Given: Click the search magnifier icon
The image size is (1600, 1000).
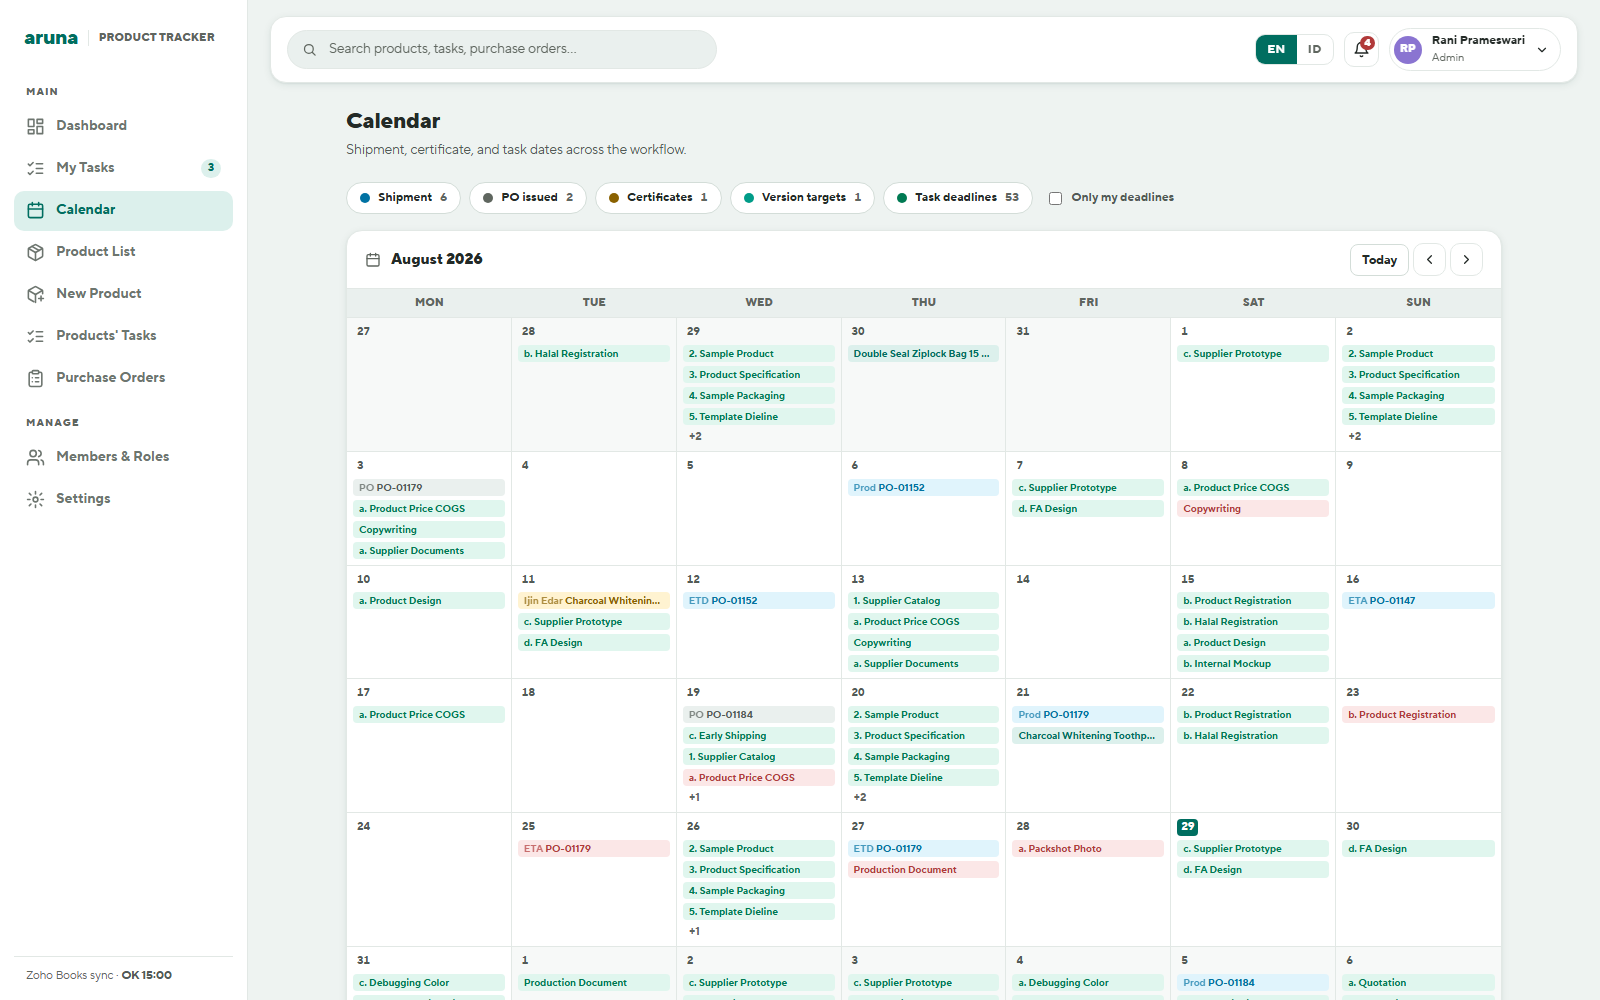Looking at the screenshot, I should pyautogui.click(x=310, y=49).
